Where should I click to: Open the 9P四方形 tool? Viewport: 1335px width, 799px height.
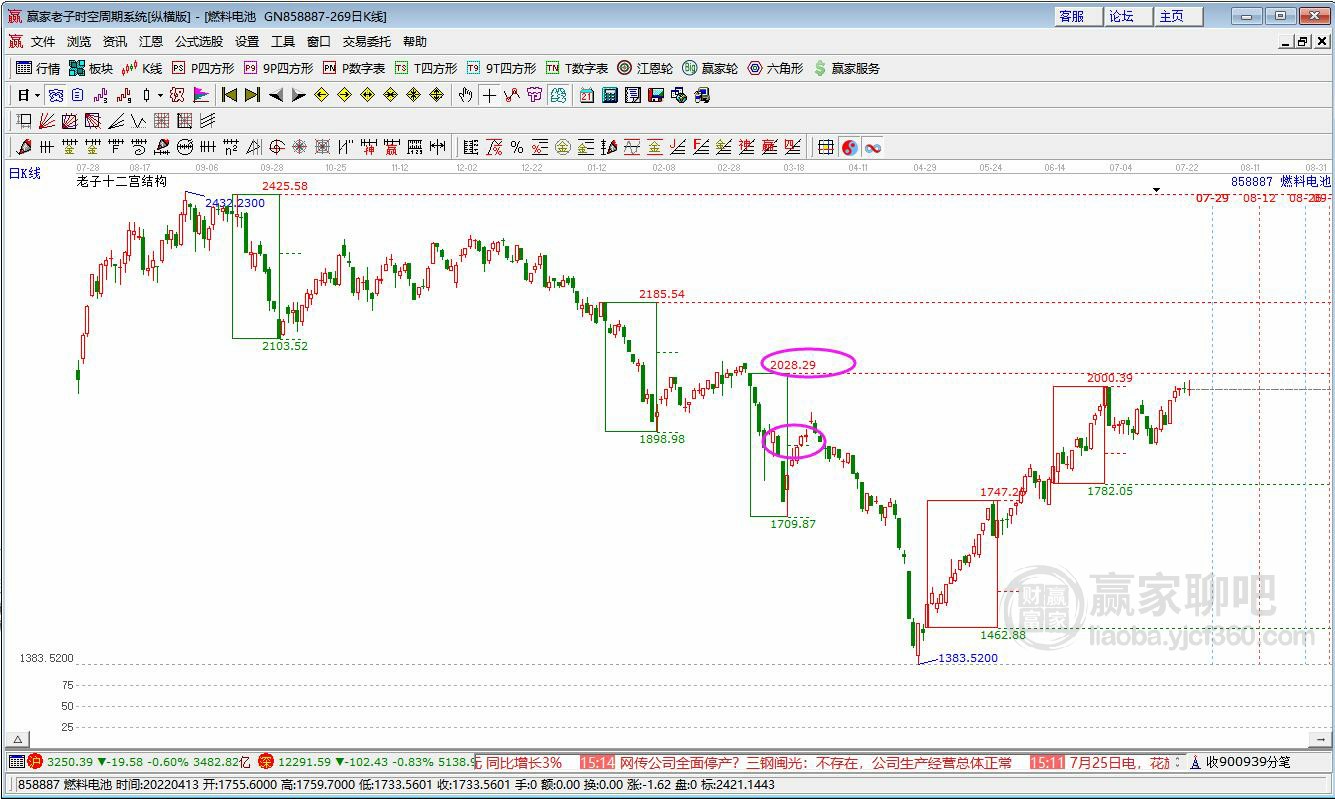point(278,68)
